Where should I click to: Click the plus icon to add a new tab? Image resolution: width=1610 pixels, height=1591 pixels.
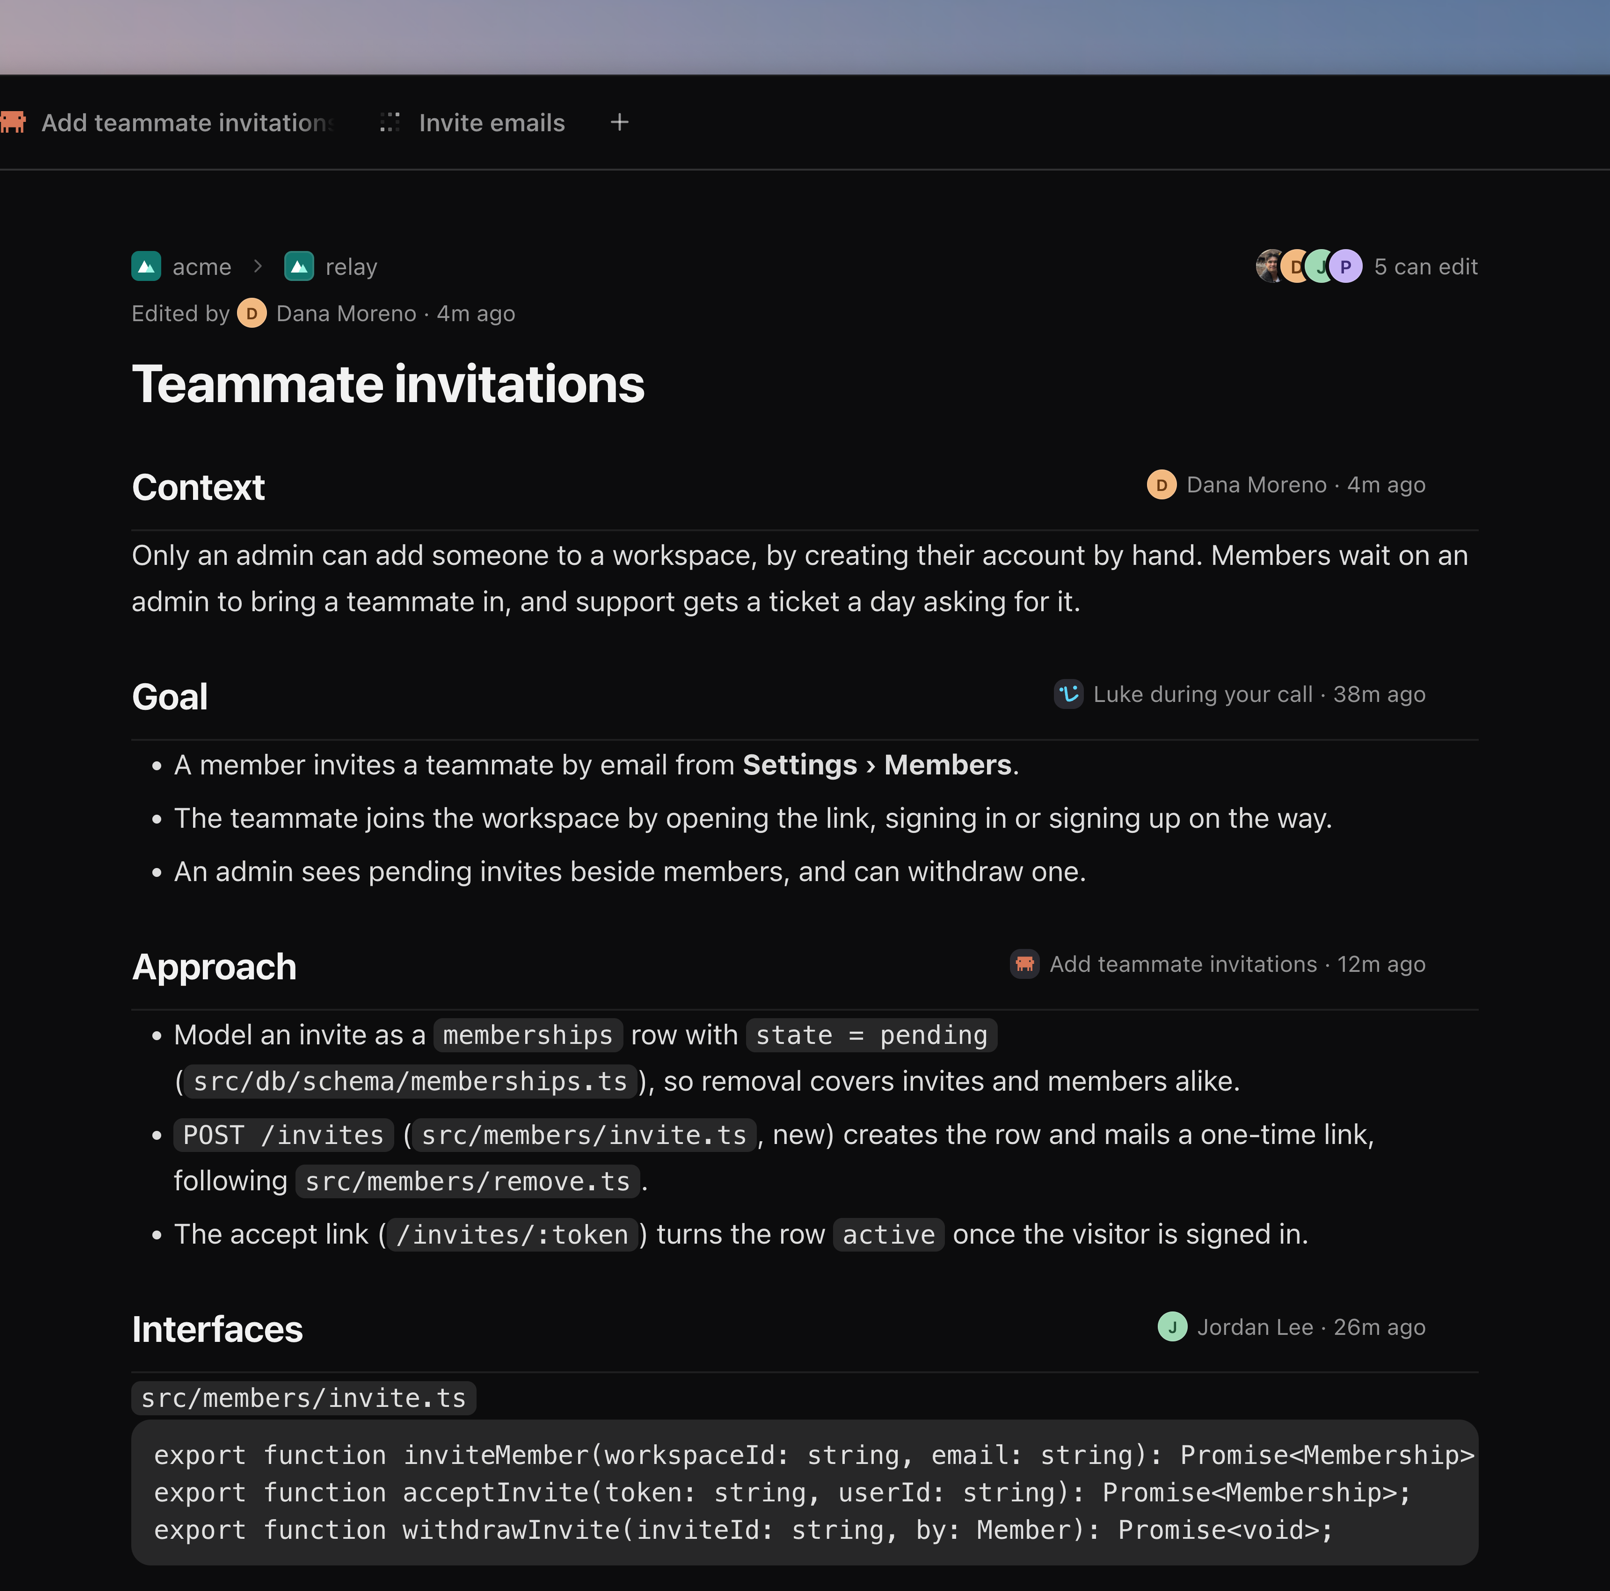click(620, 122)
